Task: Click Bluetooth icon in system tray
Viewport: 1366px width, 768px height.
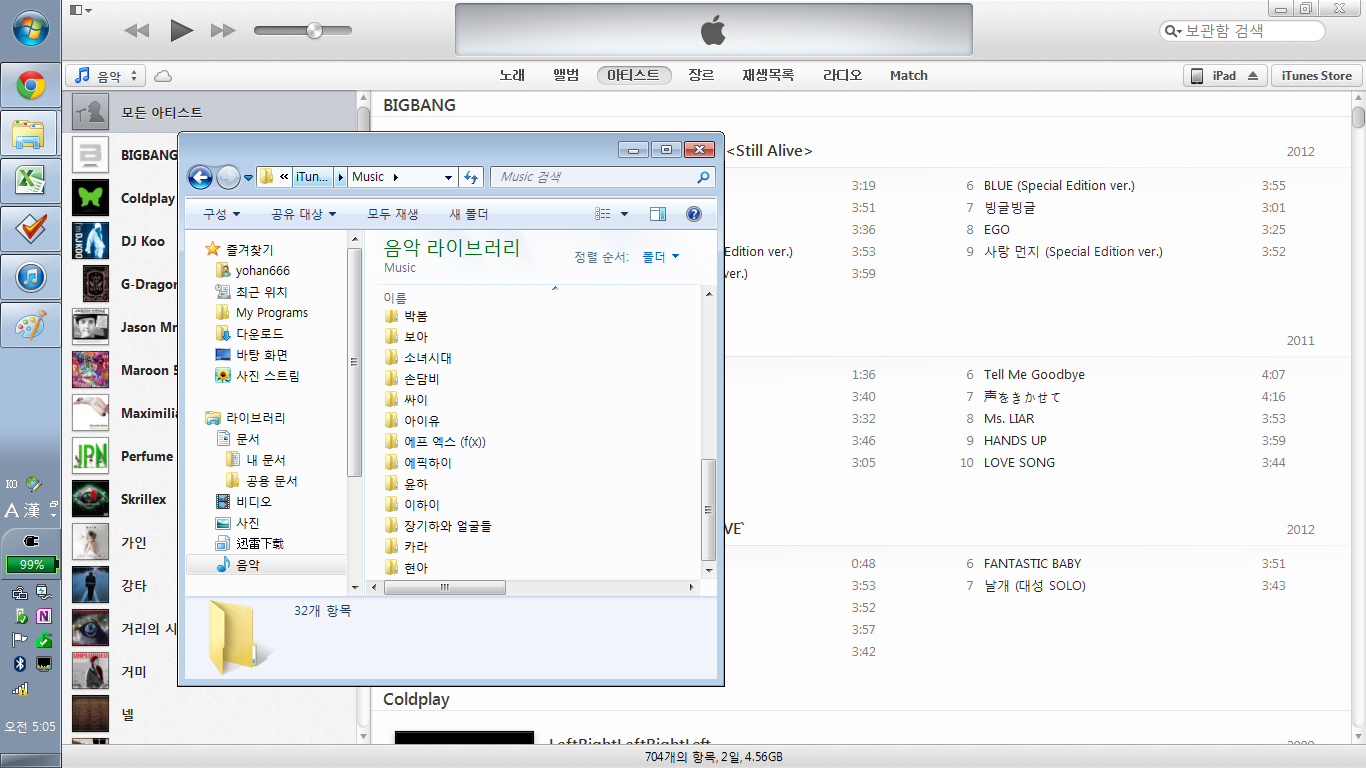Action: [x=19, y=663]
